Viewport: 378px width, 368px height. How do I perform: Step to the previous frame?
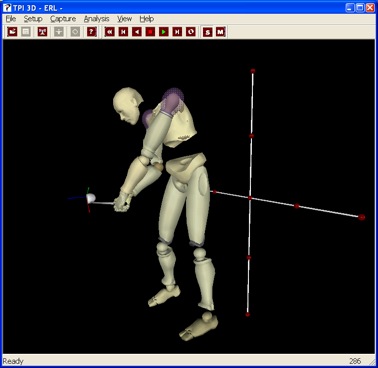click(x=123, y=32)
